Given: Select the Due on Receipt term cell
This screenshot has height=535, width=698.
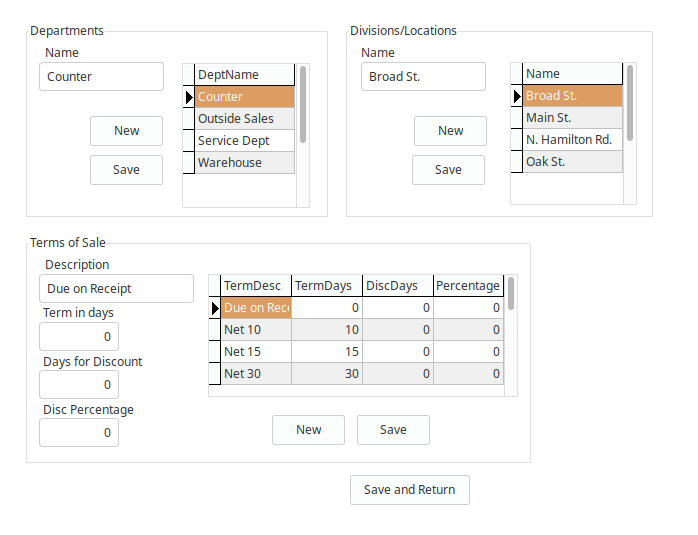Looking at the screenshot, I should click(256, 308).
